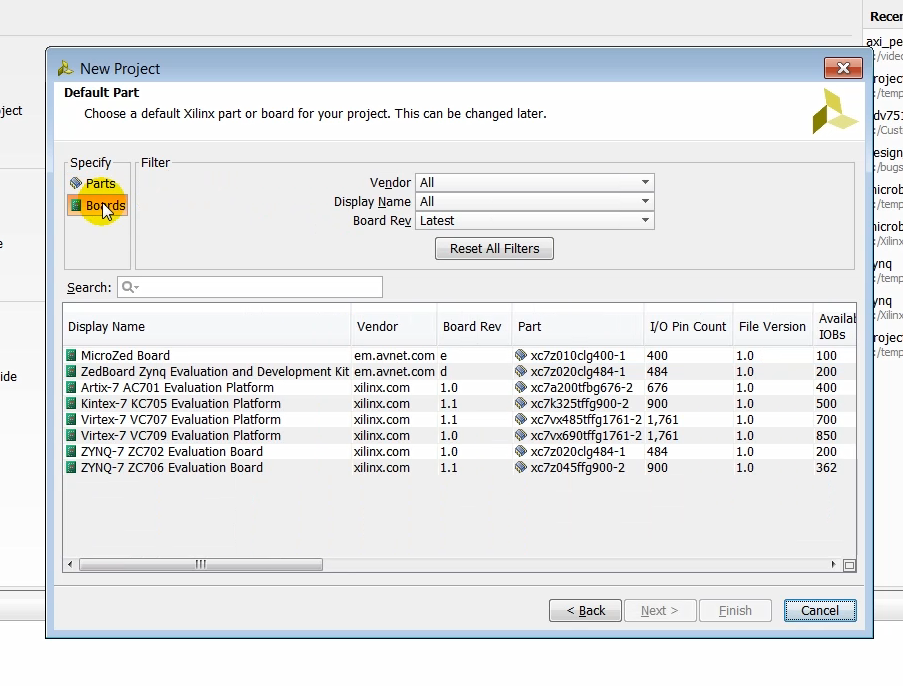903x686 pixels.
Task: Click the xc7vx690tffg1761-2 part chip icon
Action: 521,436
